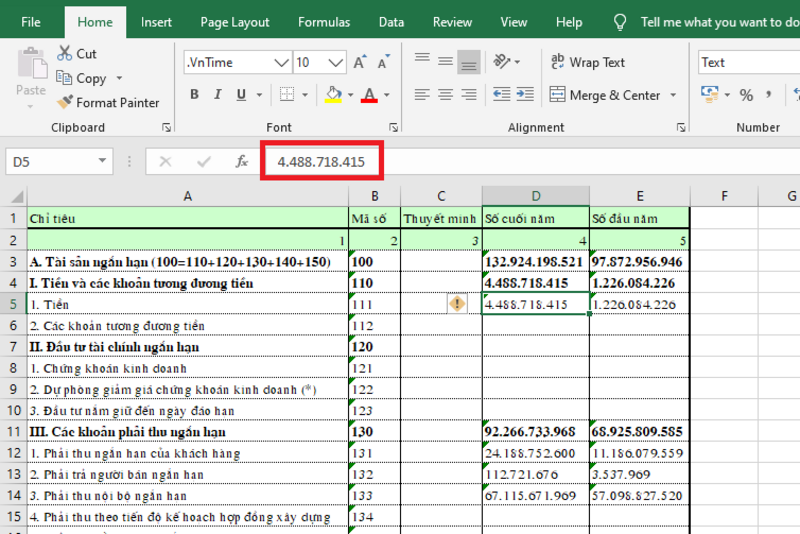The width and height of the screenshot is (800, 534).
Task: Open the Page Layout tab
Action: pos(235,22)
